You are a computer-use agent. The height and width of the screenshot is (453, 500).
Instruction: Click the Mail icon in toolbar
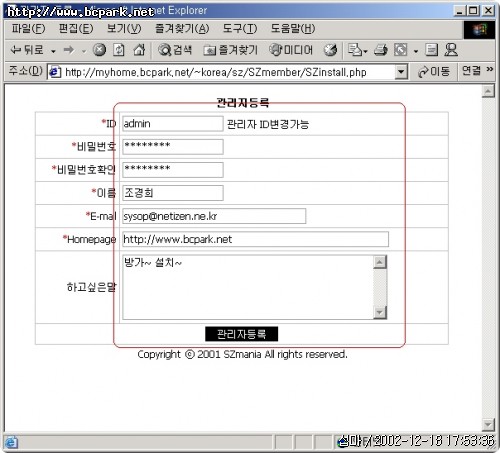click(355, 50)
